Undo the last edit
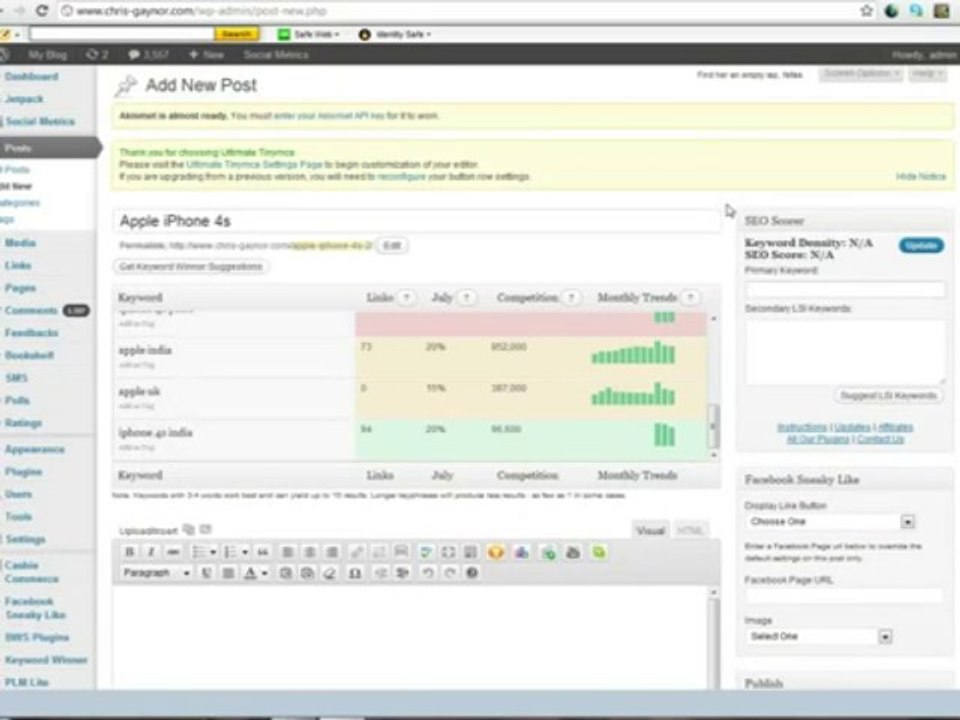The image size is (960, 720). click(x=427, y=573)
